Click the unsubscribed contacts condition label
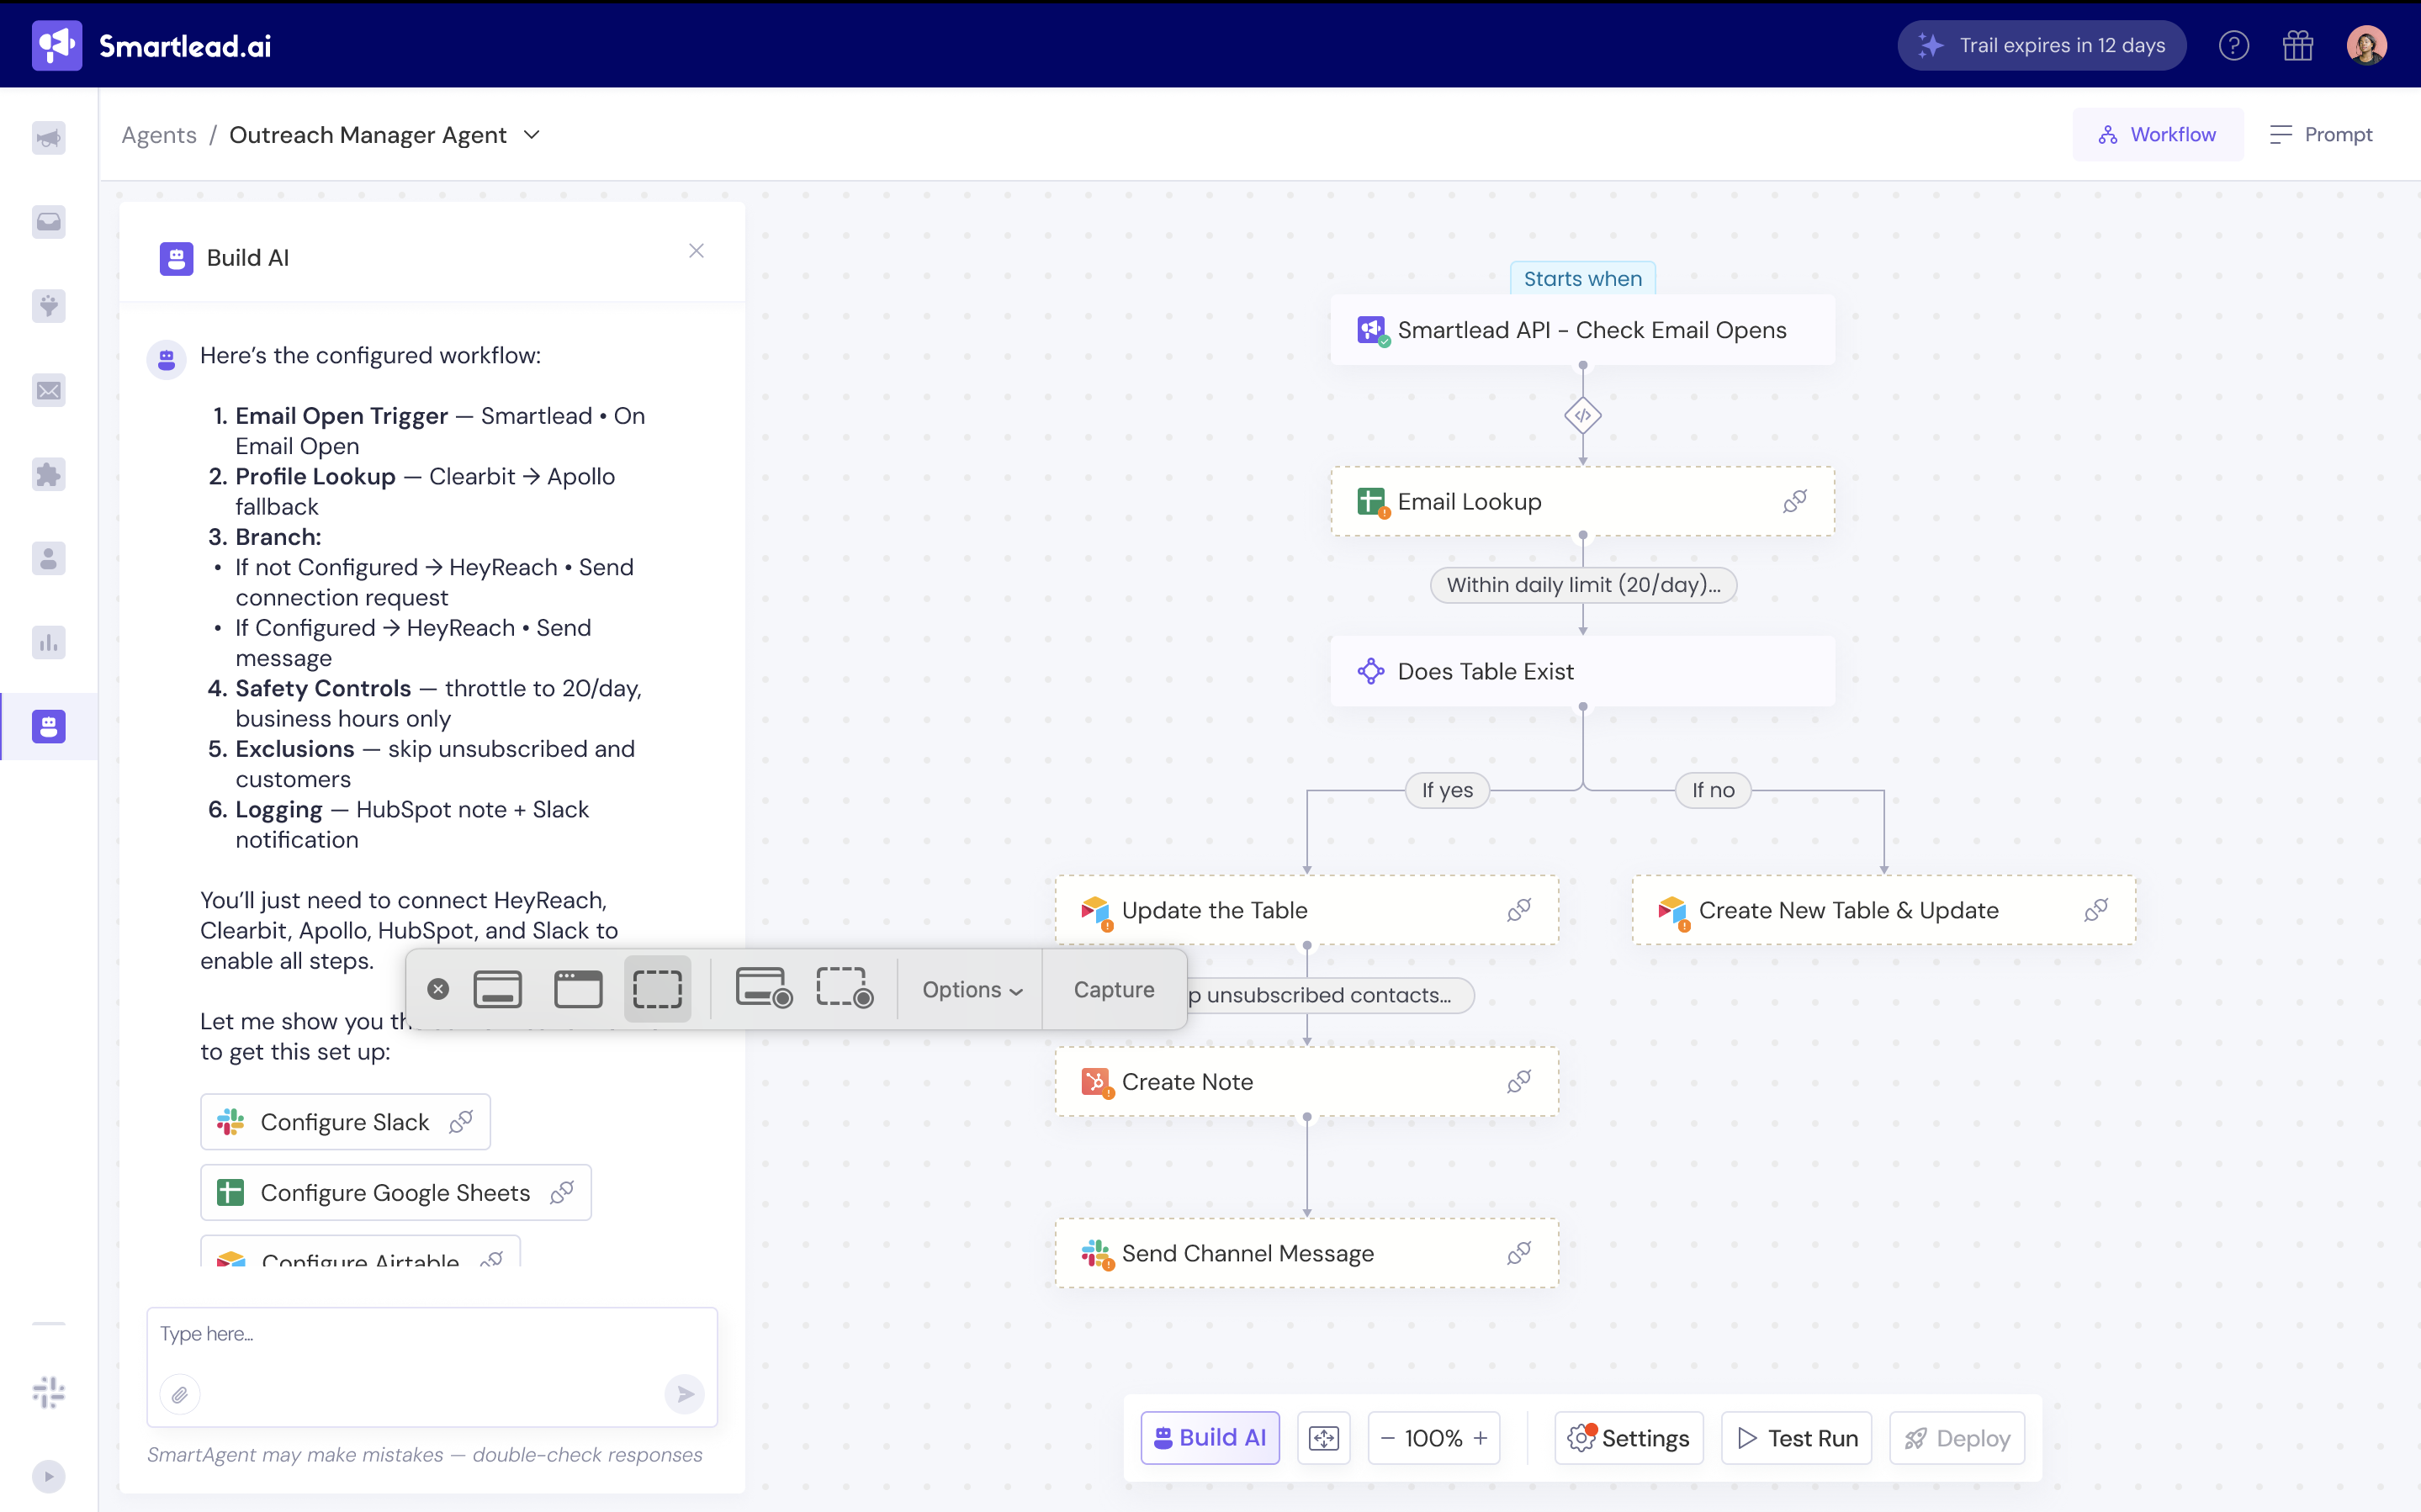The height and width of the screenshot is (1512, 2421). 1330,995
